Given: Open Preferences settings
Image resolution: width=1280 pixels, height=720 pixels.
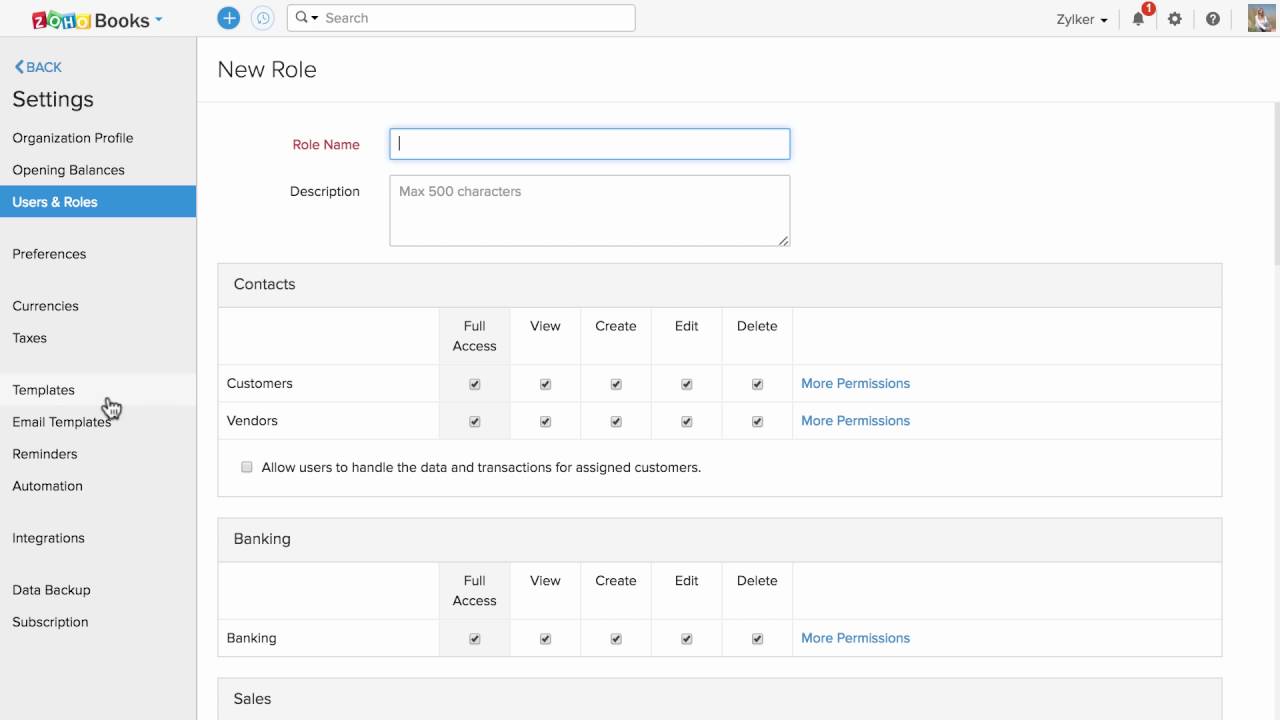Looking at the screenshot, I should (49, 254).
